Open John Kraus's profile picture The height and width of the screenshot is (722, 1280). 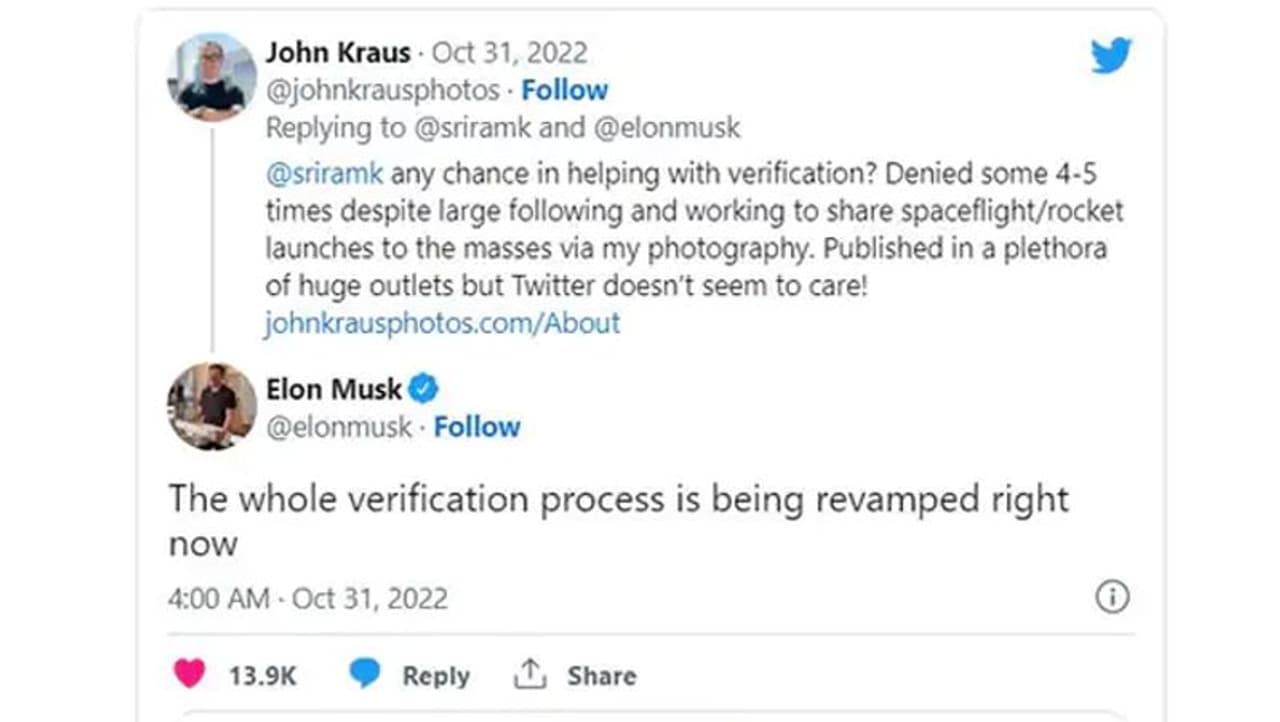[x=212, y=78]
